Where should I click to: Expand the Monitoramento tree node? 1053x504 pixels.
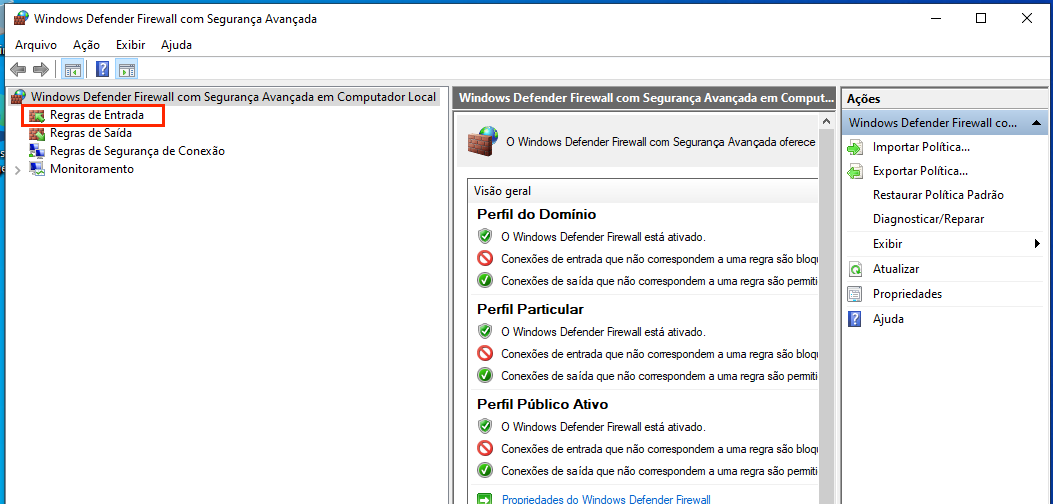pyautogui.click(x=18, y=170)
